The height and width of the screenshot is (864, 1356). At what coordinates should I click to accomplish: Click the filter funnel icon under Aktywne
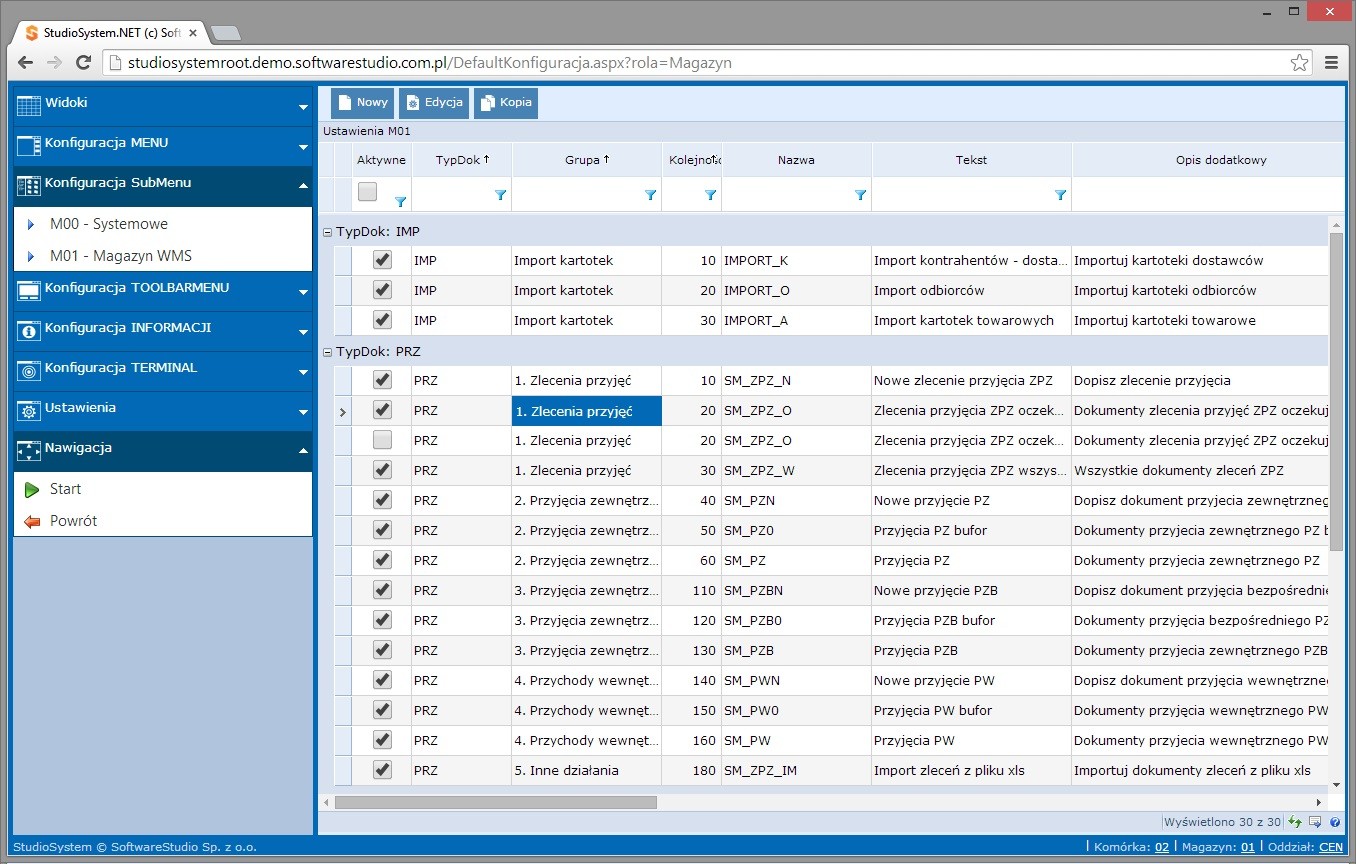click(x=400, y=201)
